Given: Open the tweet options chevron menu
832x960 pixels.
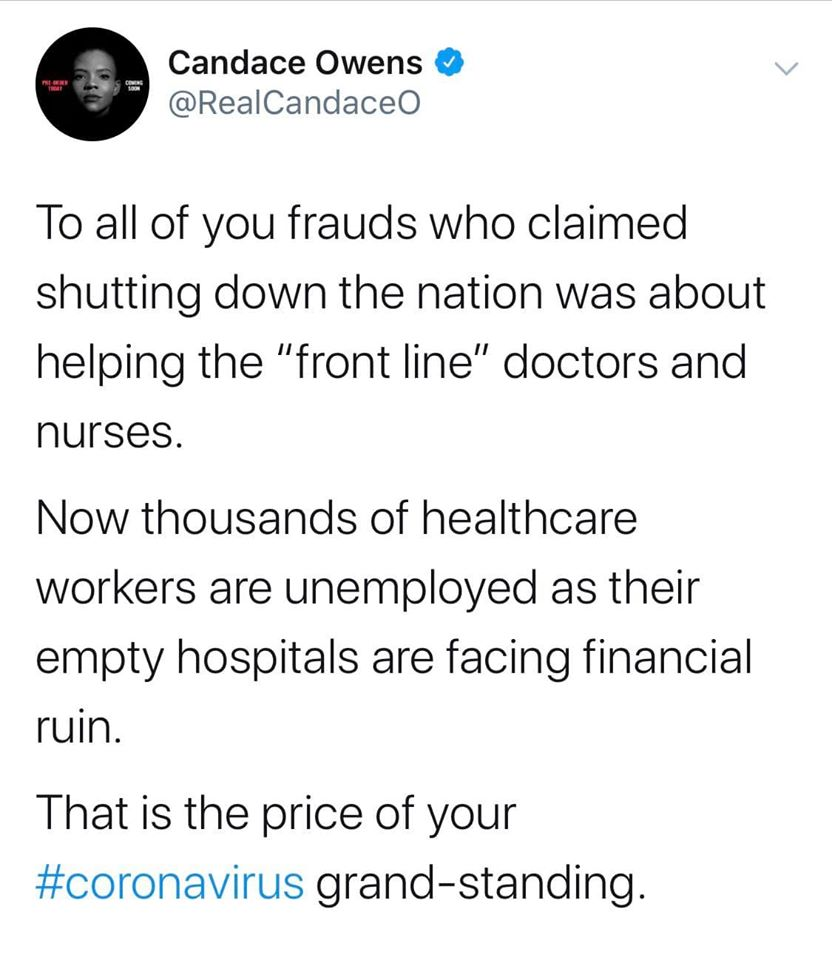Looking at the screenshot, I should pyautogui.click(x=789, y=68).
